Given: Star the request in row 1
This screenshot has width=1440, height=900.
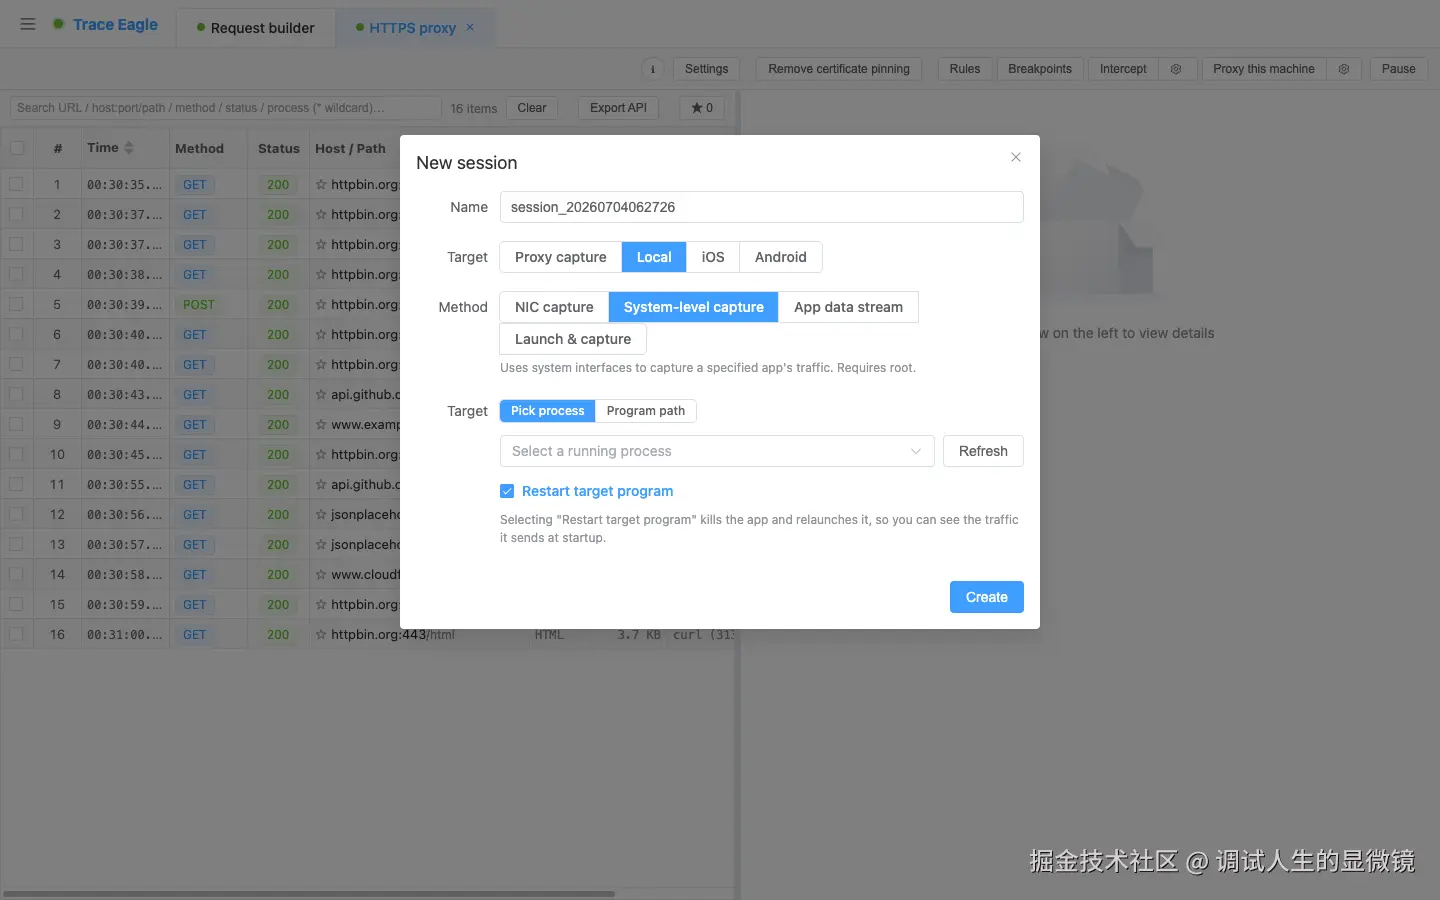Looking at the screenshot, I should [x=321, y=185].
